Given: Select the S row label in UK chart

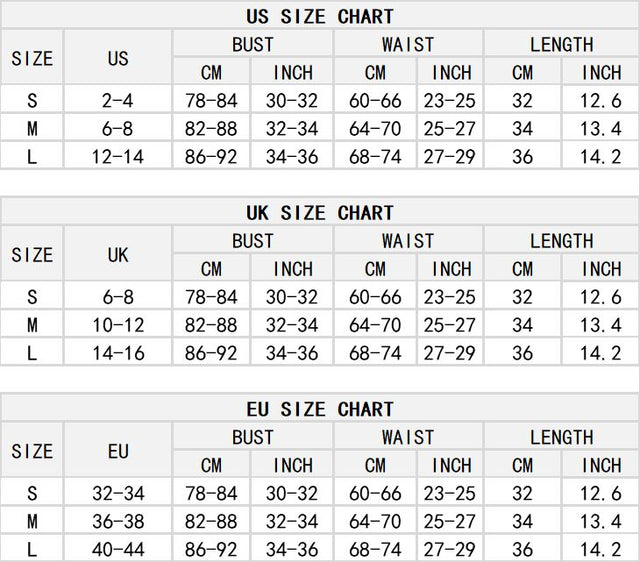Looking at the screenshot, I should (32, 297).
